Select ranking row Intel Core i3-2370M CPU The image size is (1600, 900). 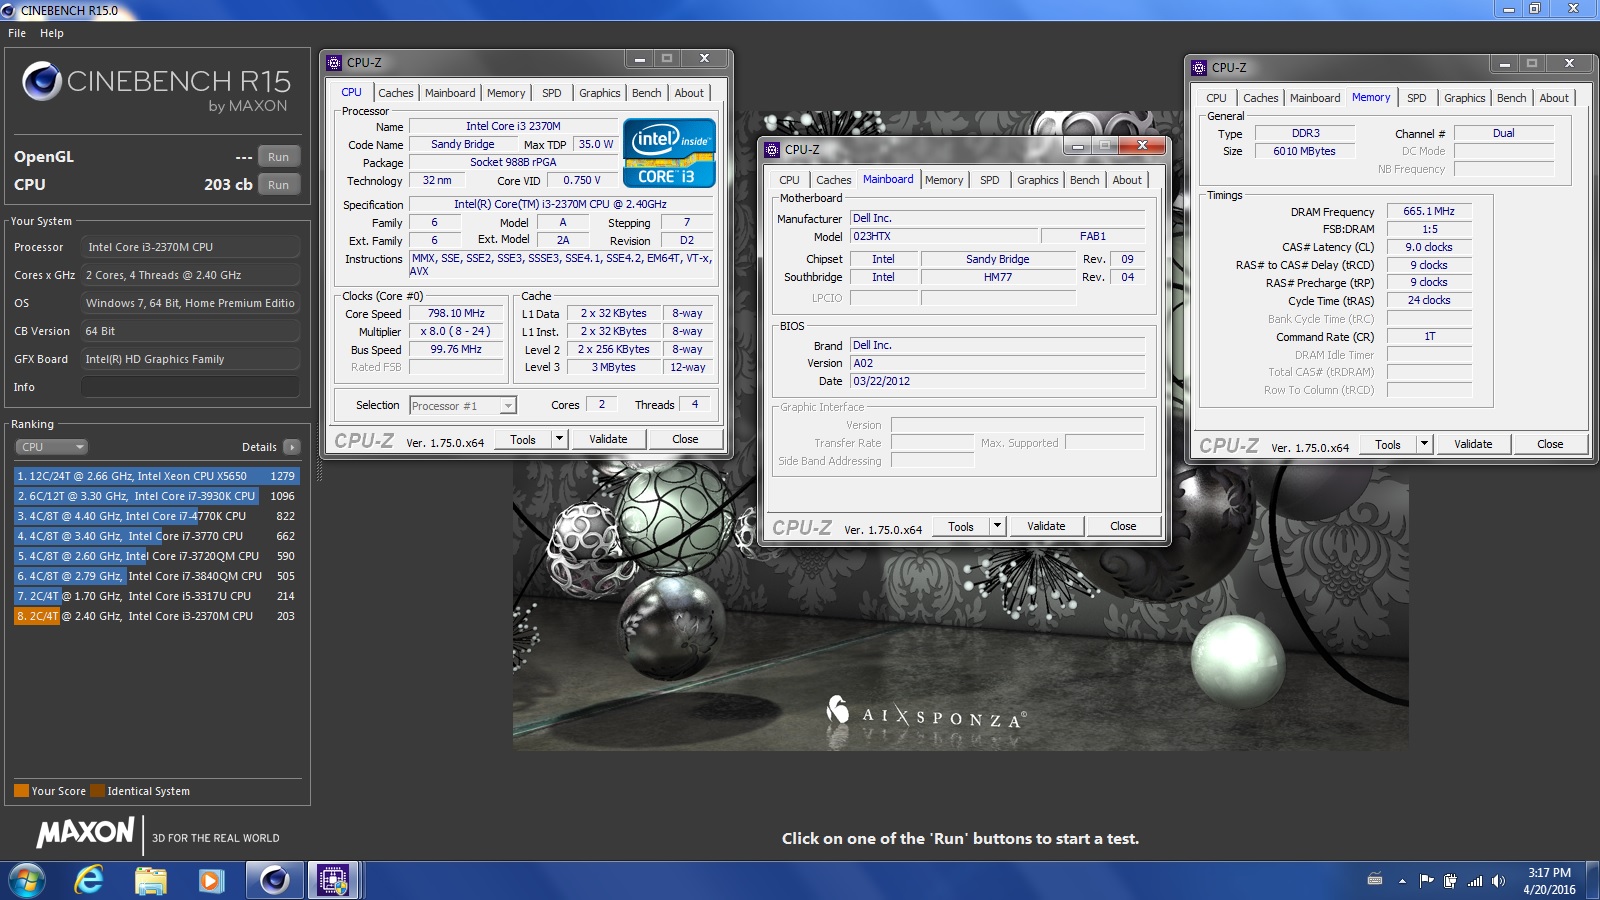tap(157, 616)
